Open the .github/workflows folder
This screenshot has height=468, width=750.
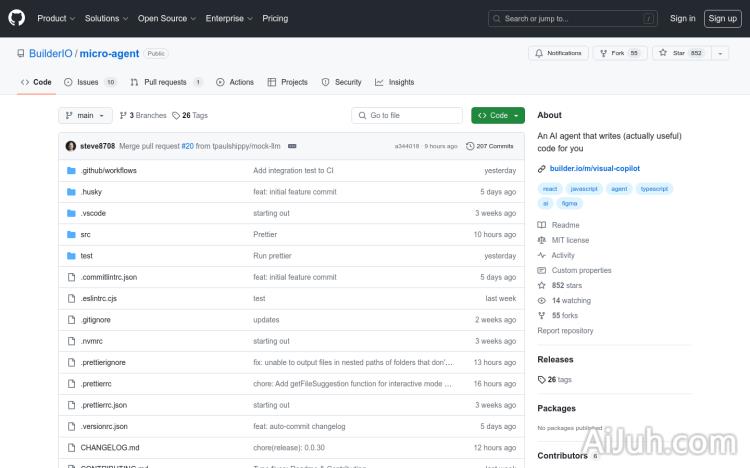click(x=108, y=171)
